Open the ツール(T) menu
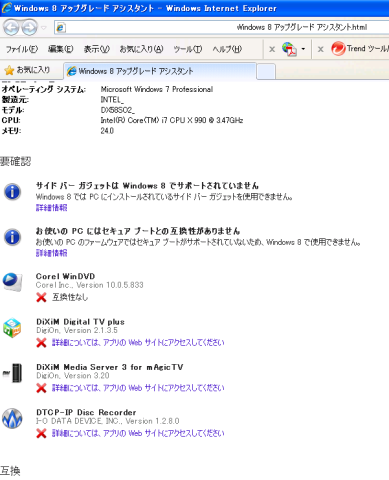This screenshot has width=389, height=480. tap(188, 49)
